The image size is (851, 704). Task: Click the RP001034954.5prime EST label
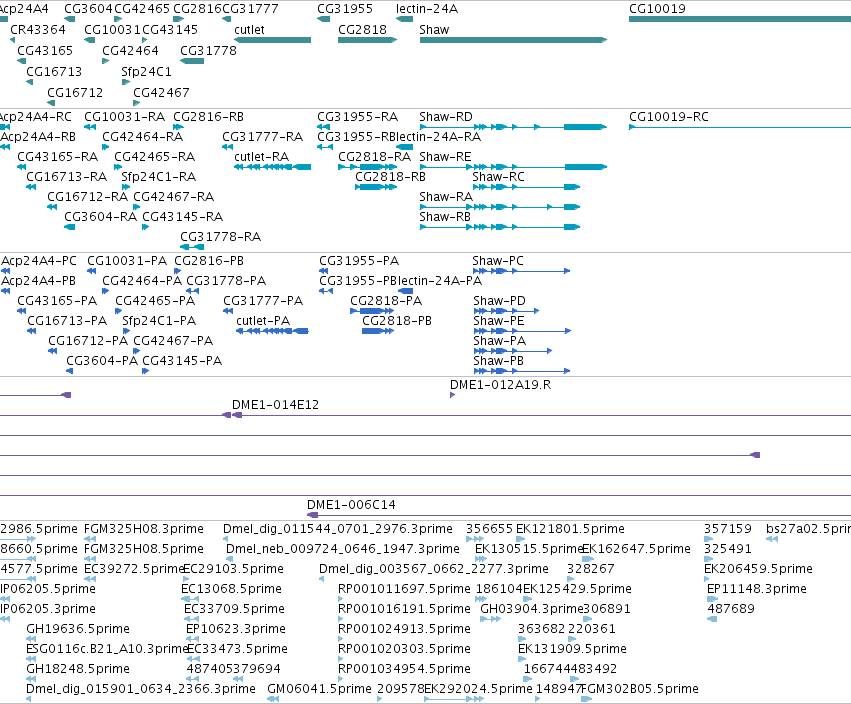pyautogui.click(x=404, y=669)
